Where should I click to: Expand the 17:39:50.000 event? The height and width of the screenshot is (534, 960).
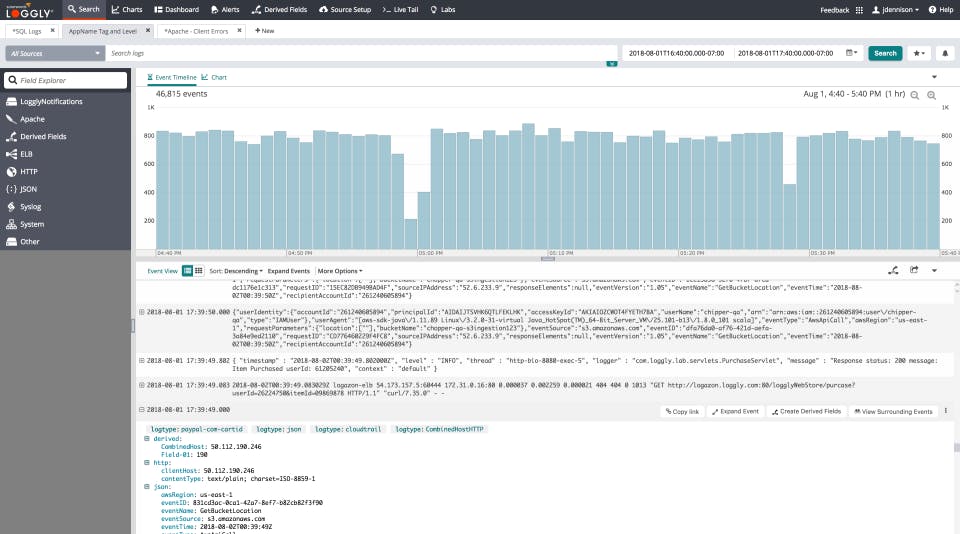coord(141,312)
